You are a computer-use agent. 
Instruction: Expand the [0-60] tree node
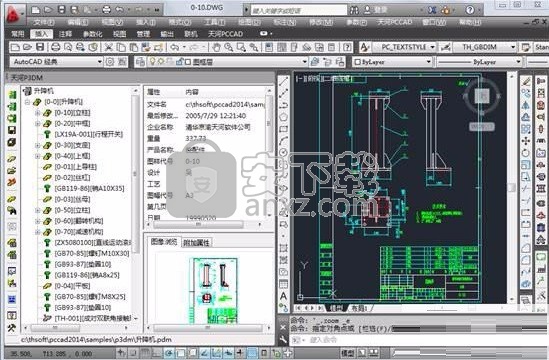[37, 221]
